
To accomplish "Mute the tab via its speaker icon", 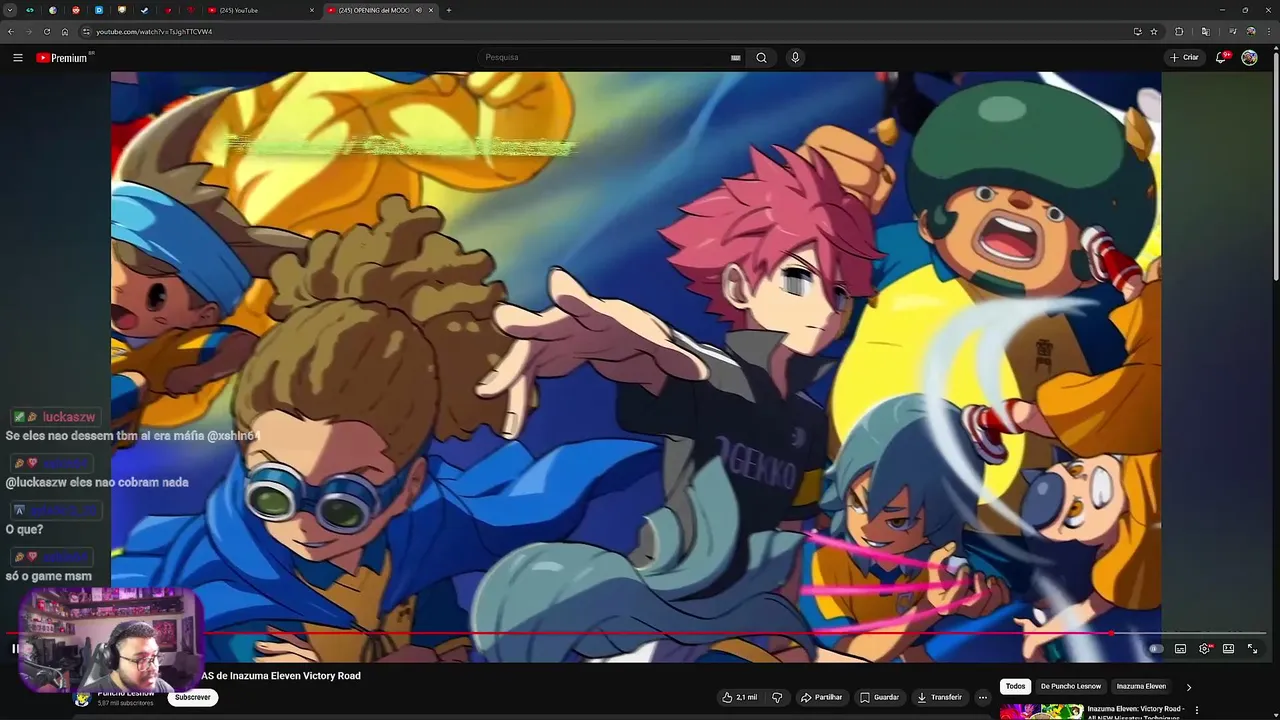I will point(419,10).
